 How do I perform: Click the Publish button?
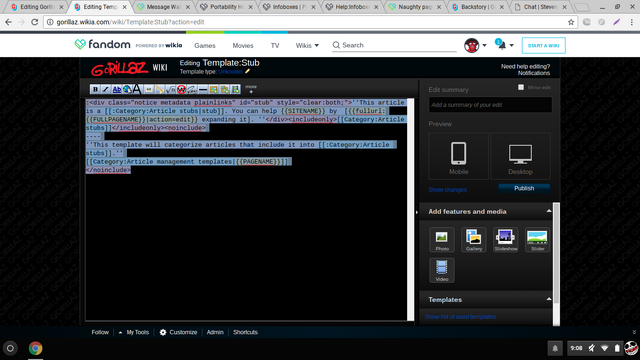coord(524,188)
